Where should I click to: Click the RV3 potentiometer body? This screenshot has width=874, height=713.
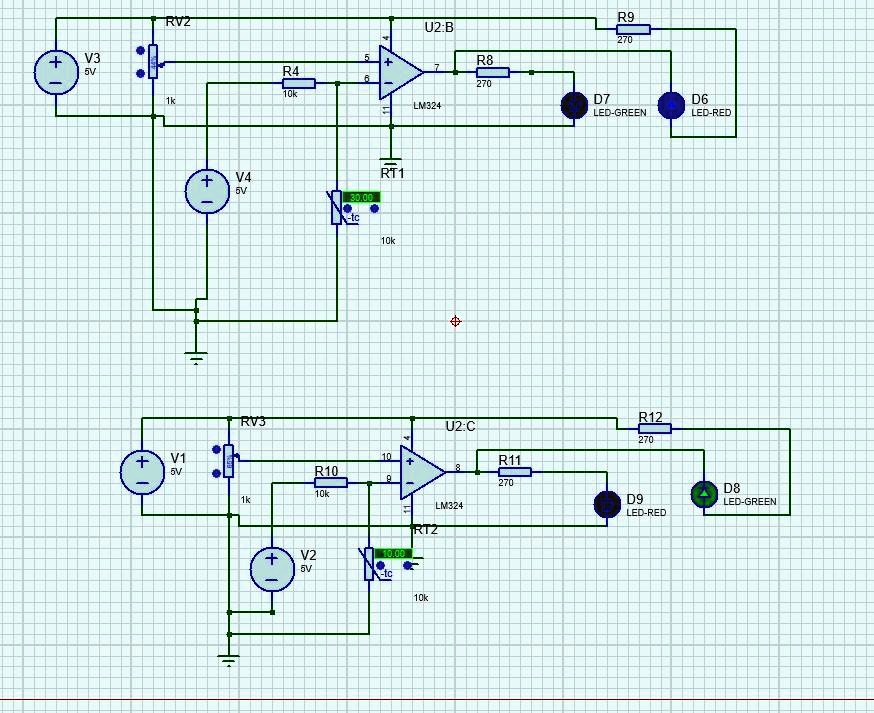[229, 460]
